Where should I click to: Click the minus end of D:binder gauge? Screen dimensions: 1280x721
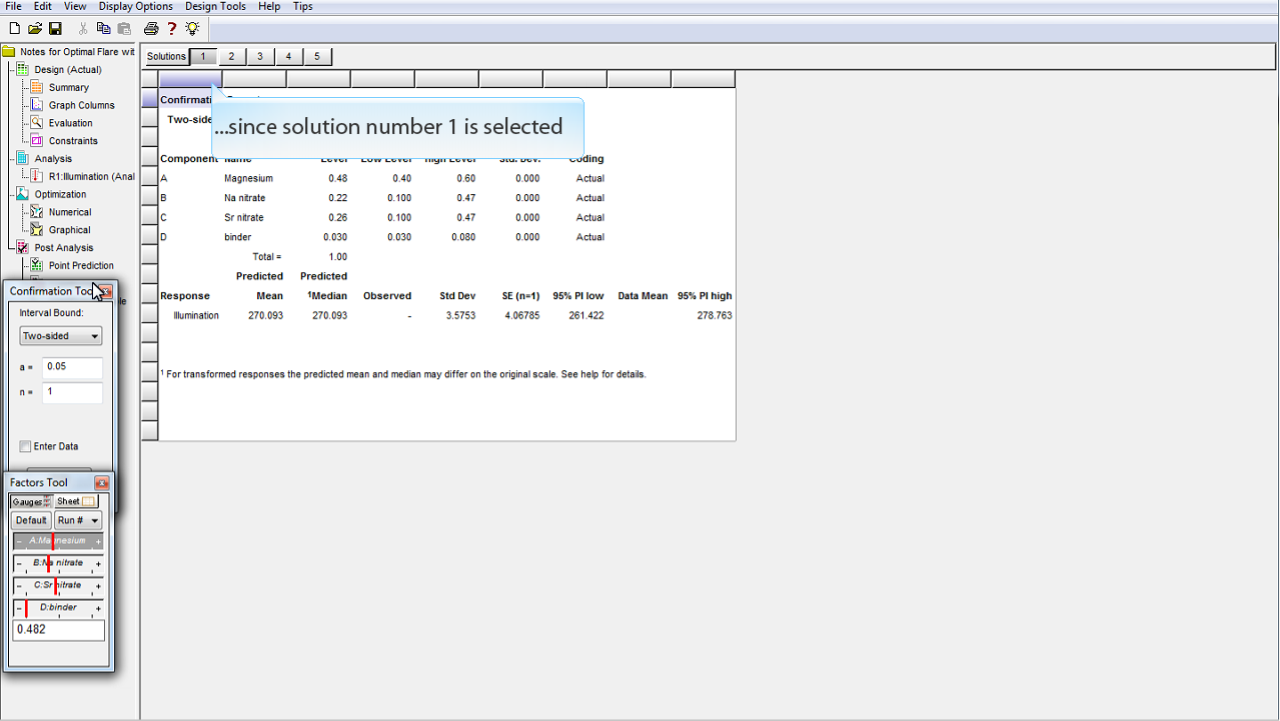click(x=19, y=608)
